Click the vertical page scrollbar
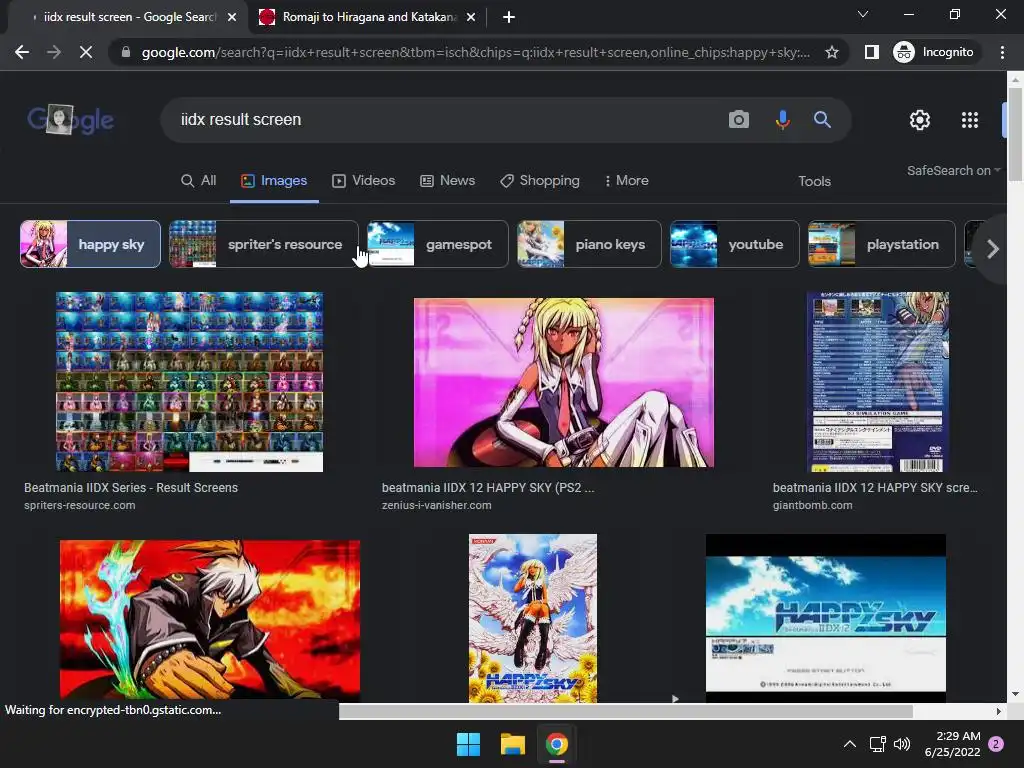 (1015, 134)
